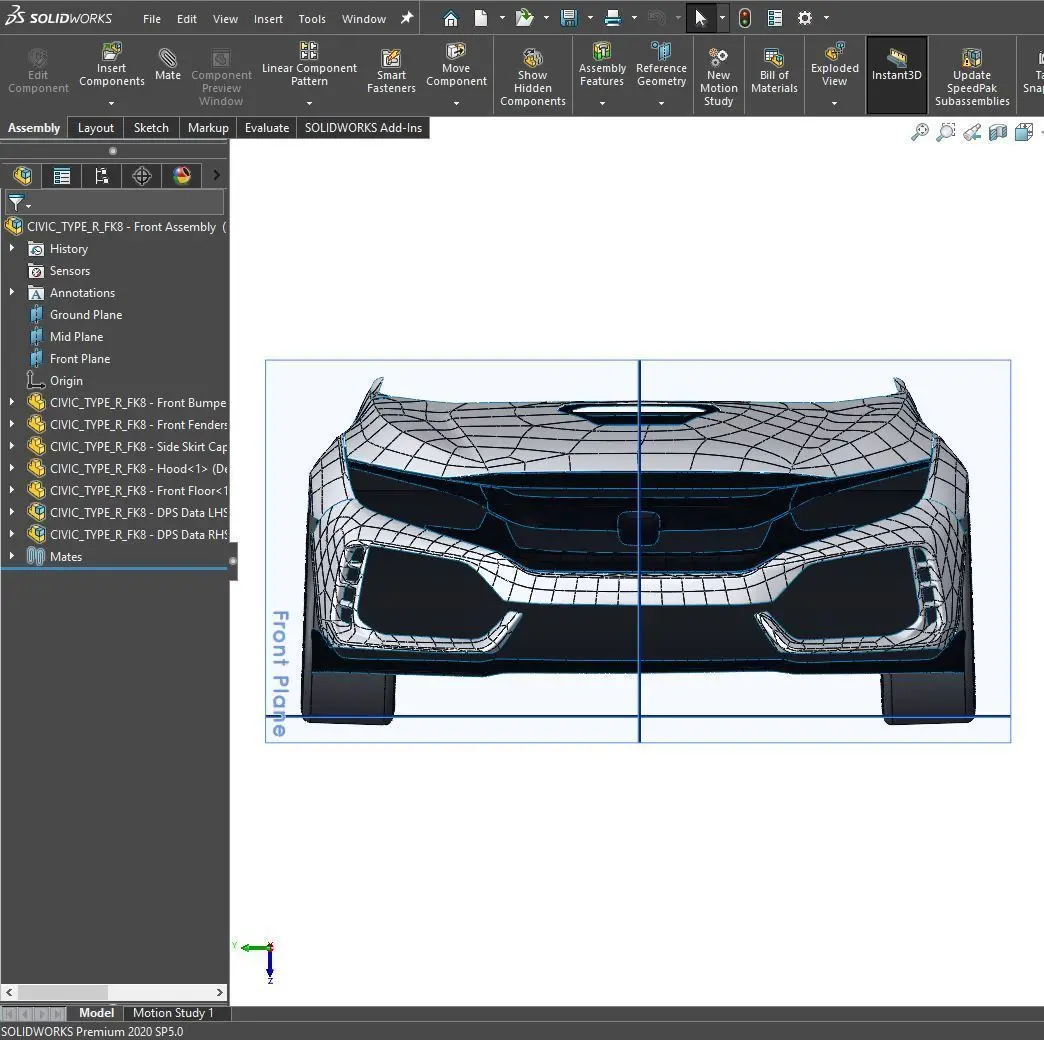Viewport: 1044px width, 1040px height.
Task: Click the Select cursor tool
Action: click(700, 18)
